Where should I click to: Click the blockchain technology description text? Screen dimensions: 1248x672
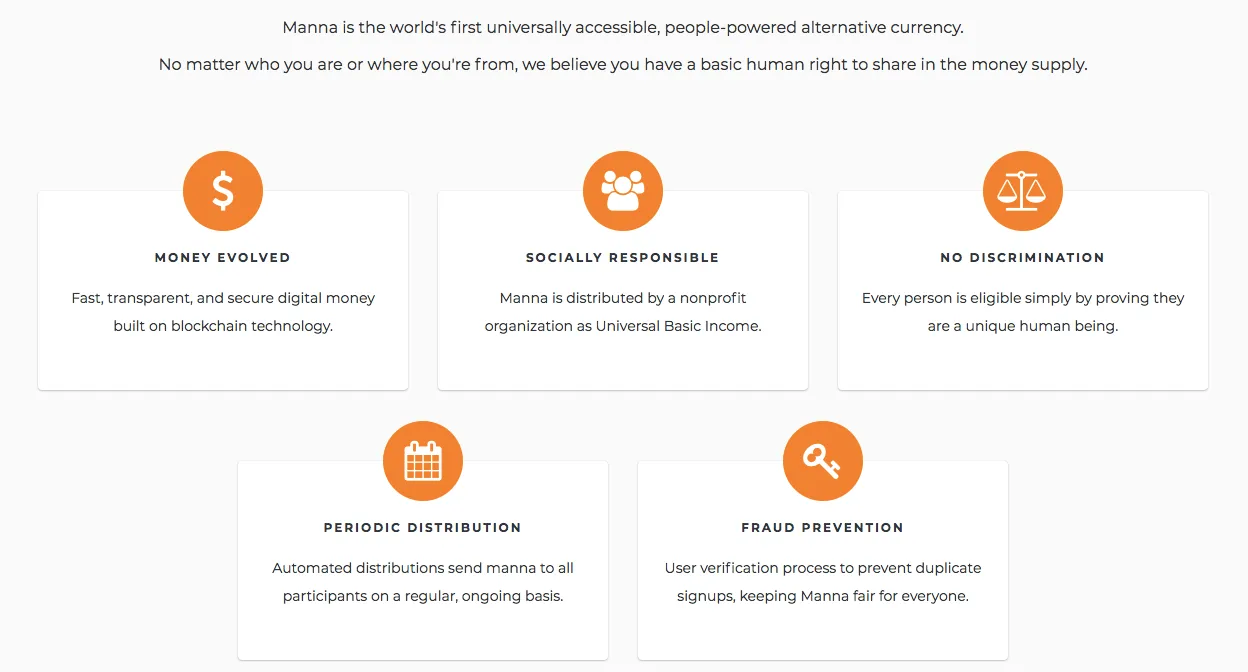[223, 312]
